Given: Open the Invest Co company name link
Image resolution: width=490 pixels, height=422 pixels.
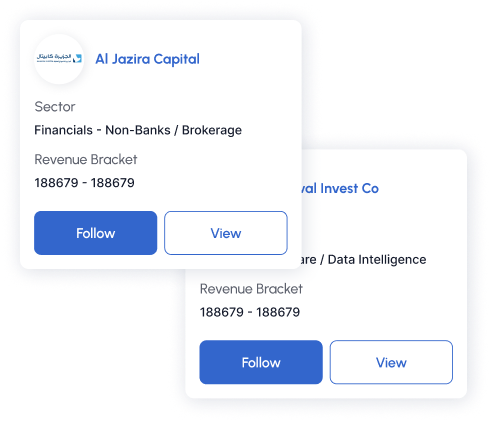Looking at the screenshot, I should (340, 188).
